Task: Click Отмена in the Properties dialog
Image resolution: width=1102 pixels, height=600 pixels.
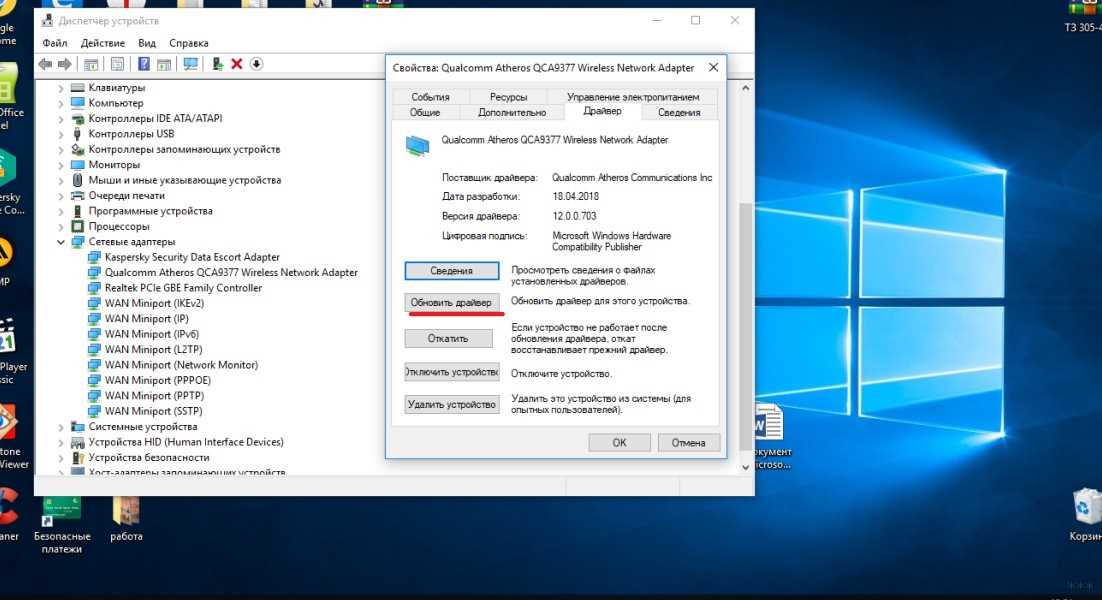Action: click(688, 443)
